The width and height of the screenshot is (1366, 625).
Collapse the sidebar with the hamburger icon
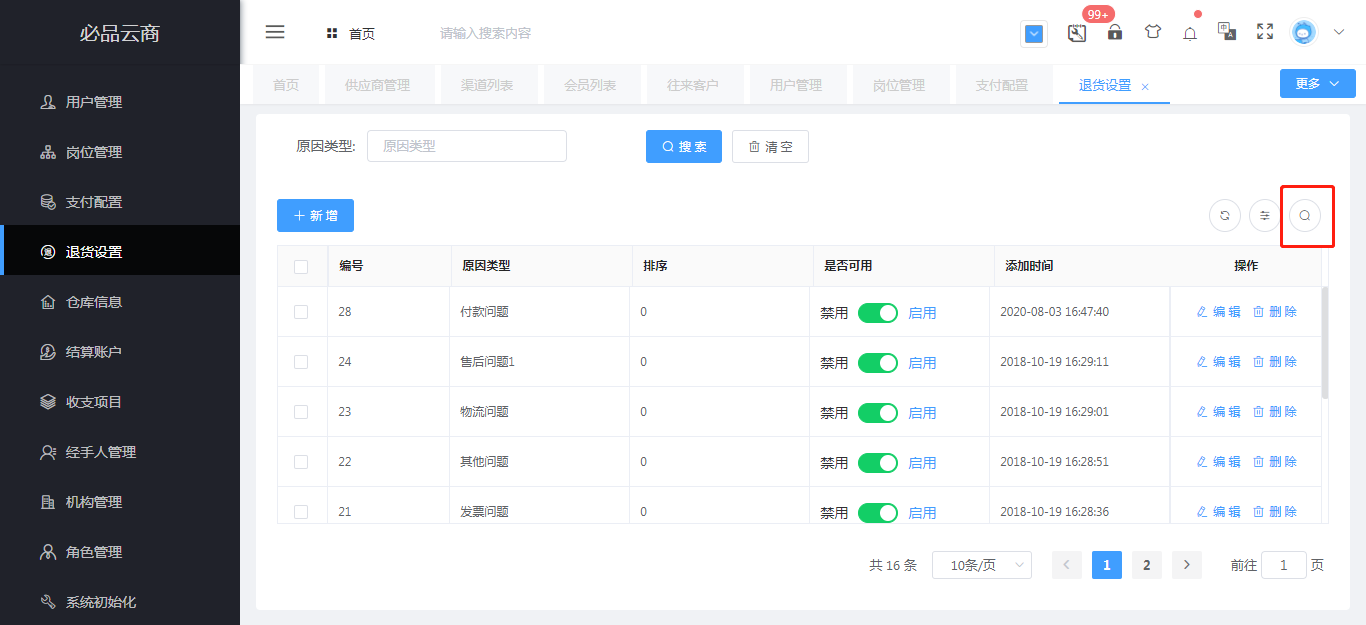point(275,32)
